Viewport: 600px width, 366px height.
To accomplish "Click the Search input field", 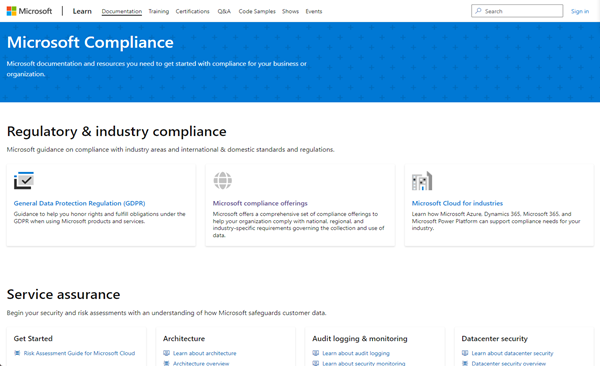I will click(x=517, y=11).
